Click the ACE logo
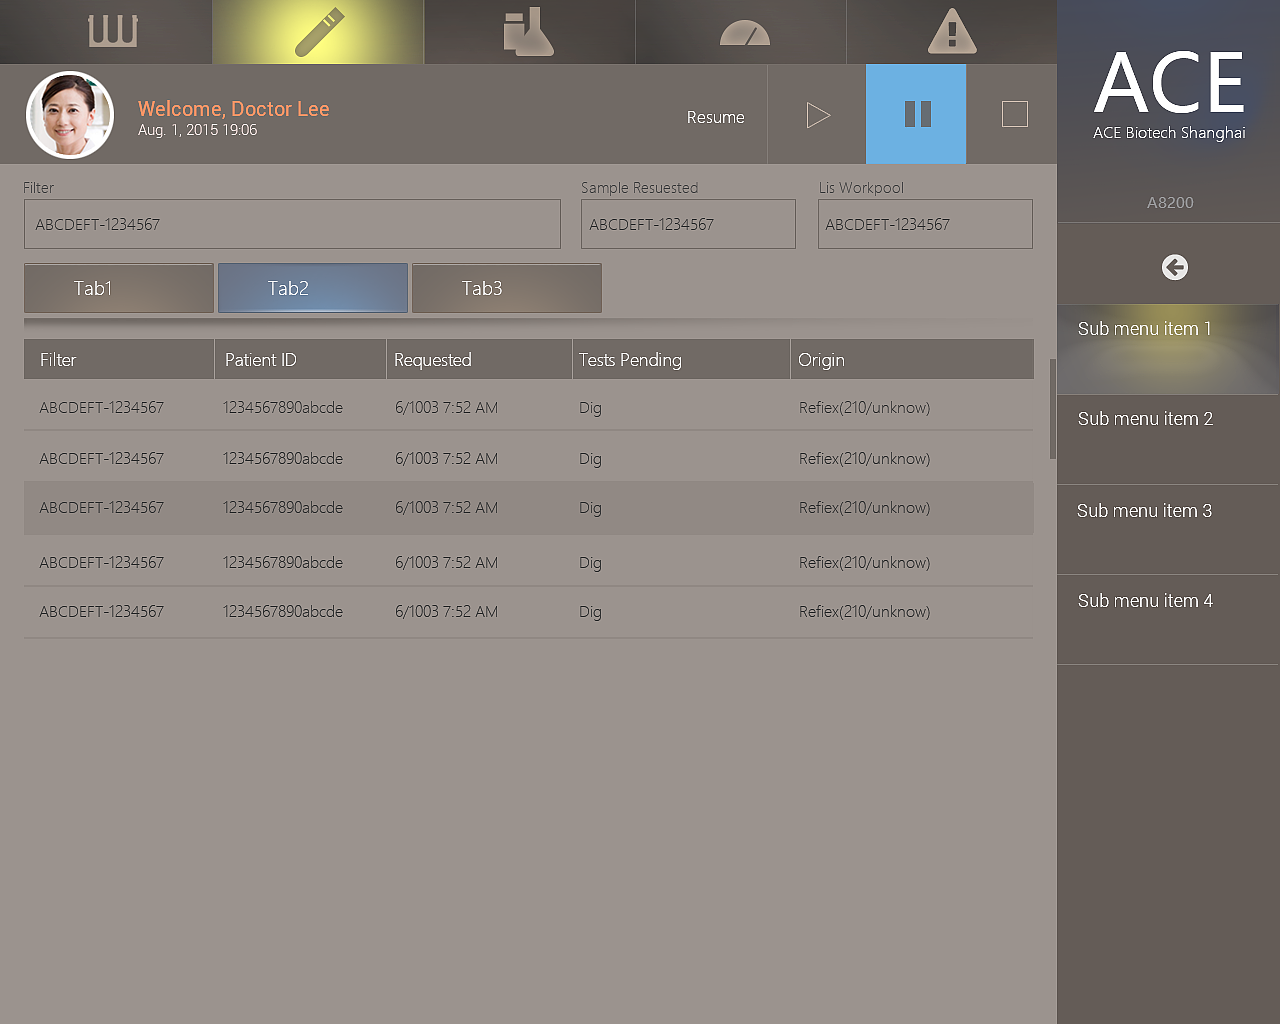The image size is (1280, 1024). (x=1169, y=83)
